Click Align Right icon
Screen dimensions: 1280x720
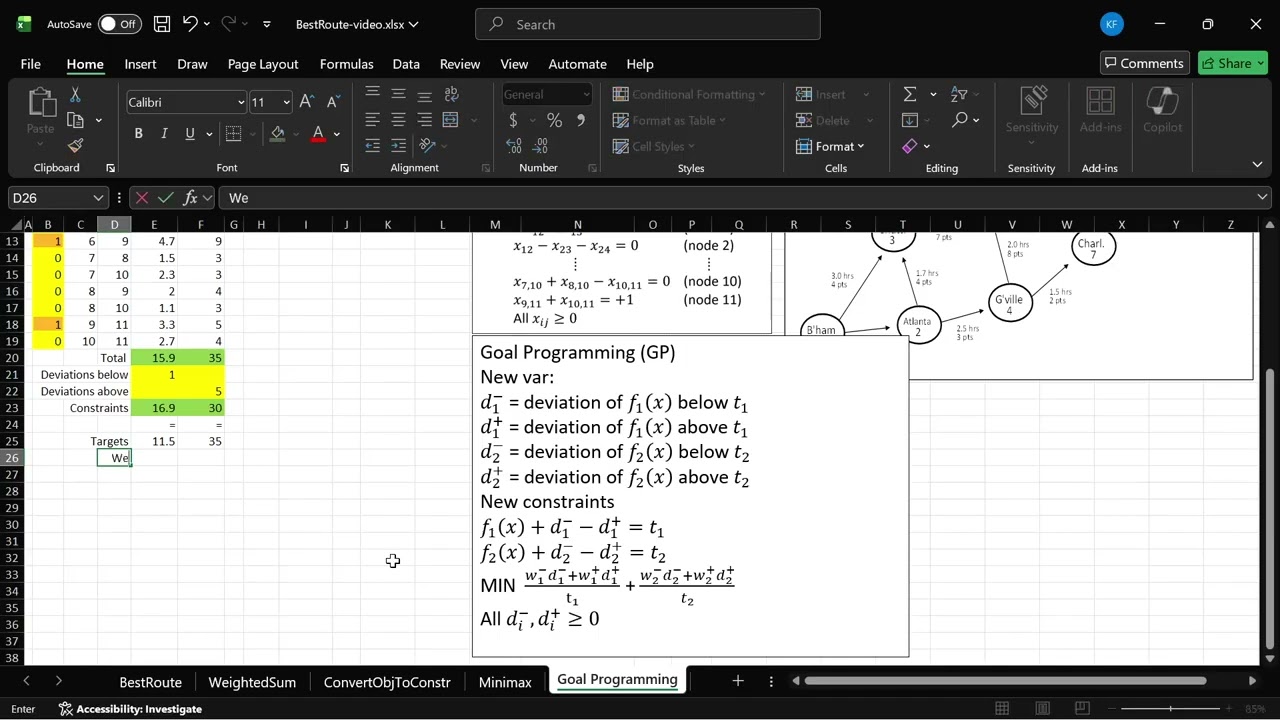point(424,120)
